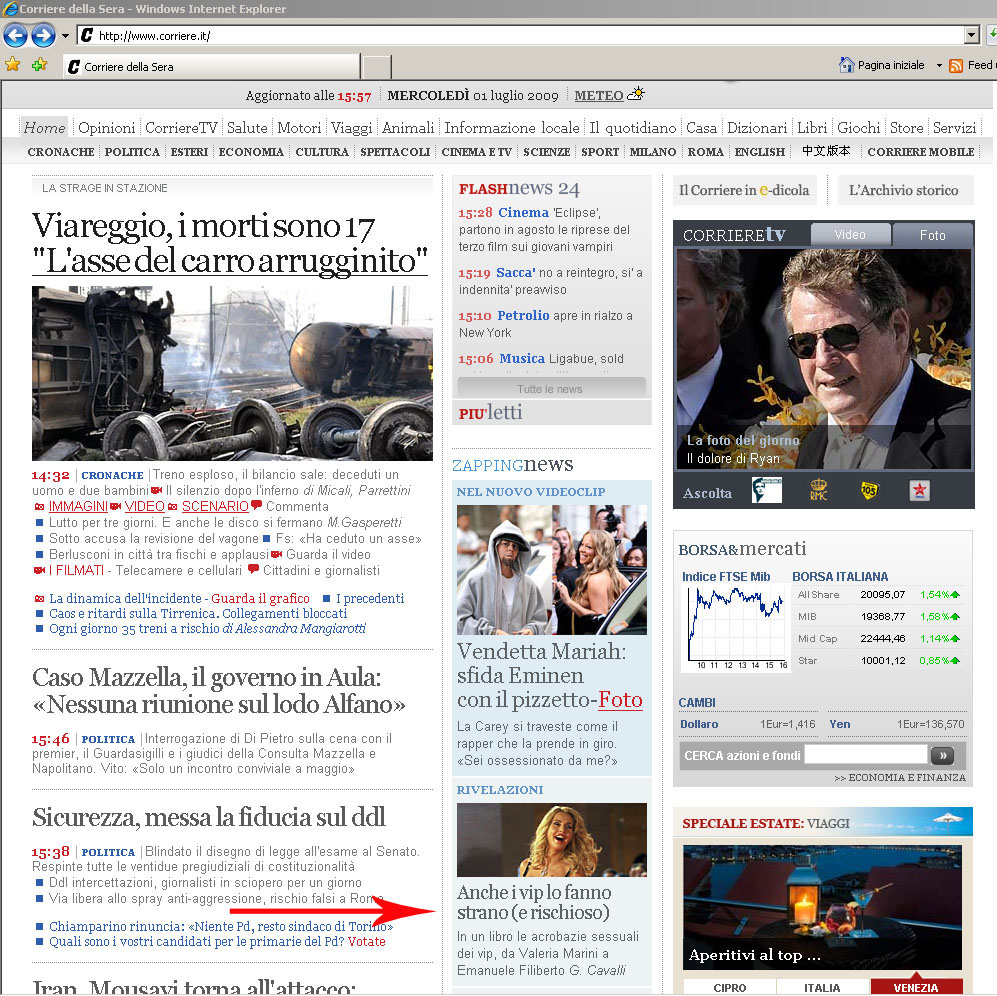Click the Tutte le news button
Image resolution: width=997 pixels, height=996 pixels.
point(551,388)
